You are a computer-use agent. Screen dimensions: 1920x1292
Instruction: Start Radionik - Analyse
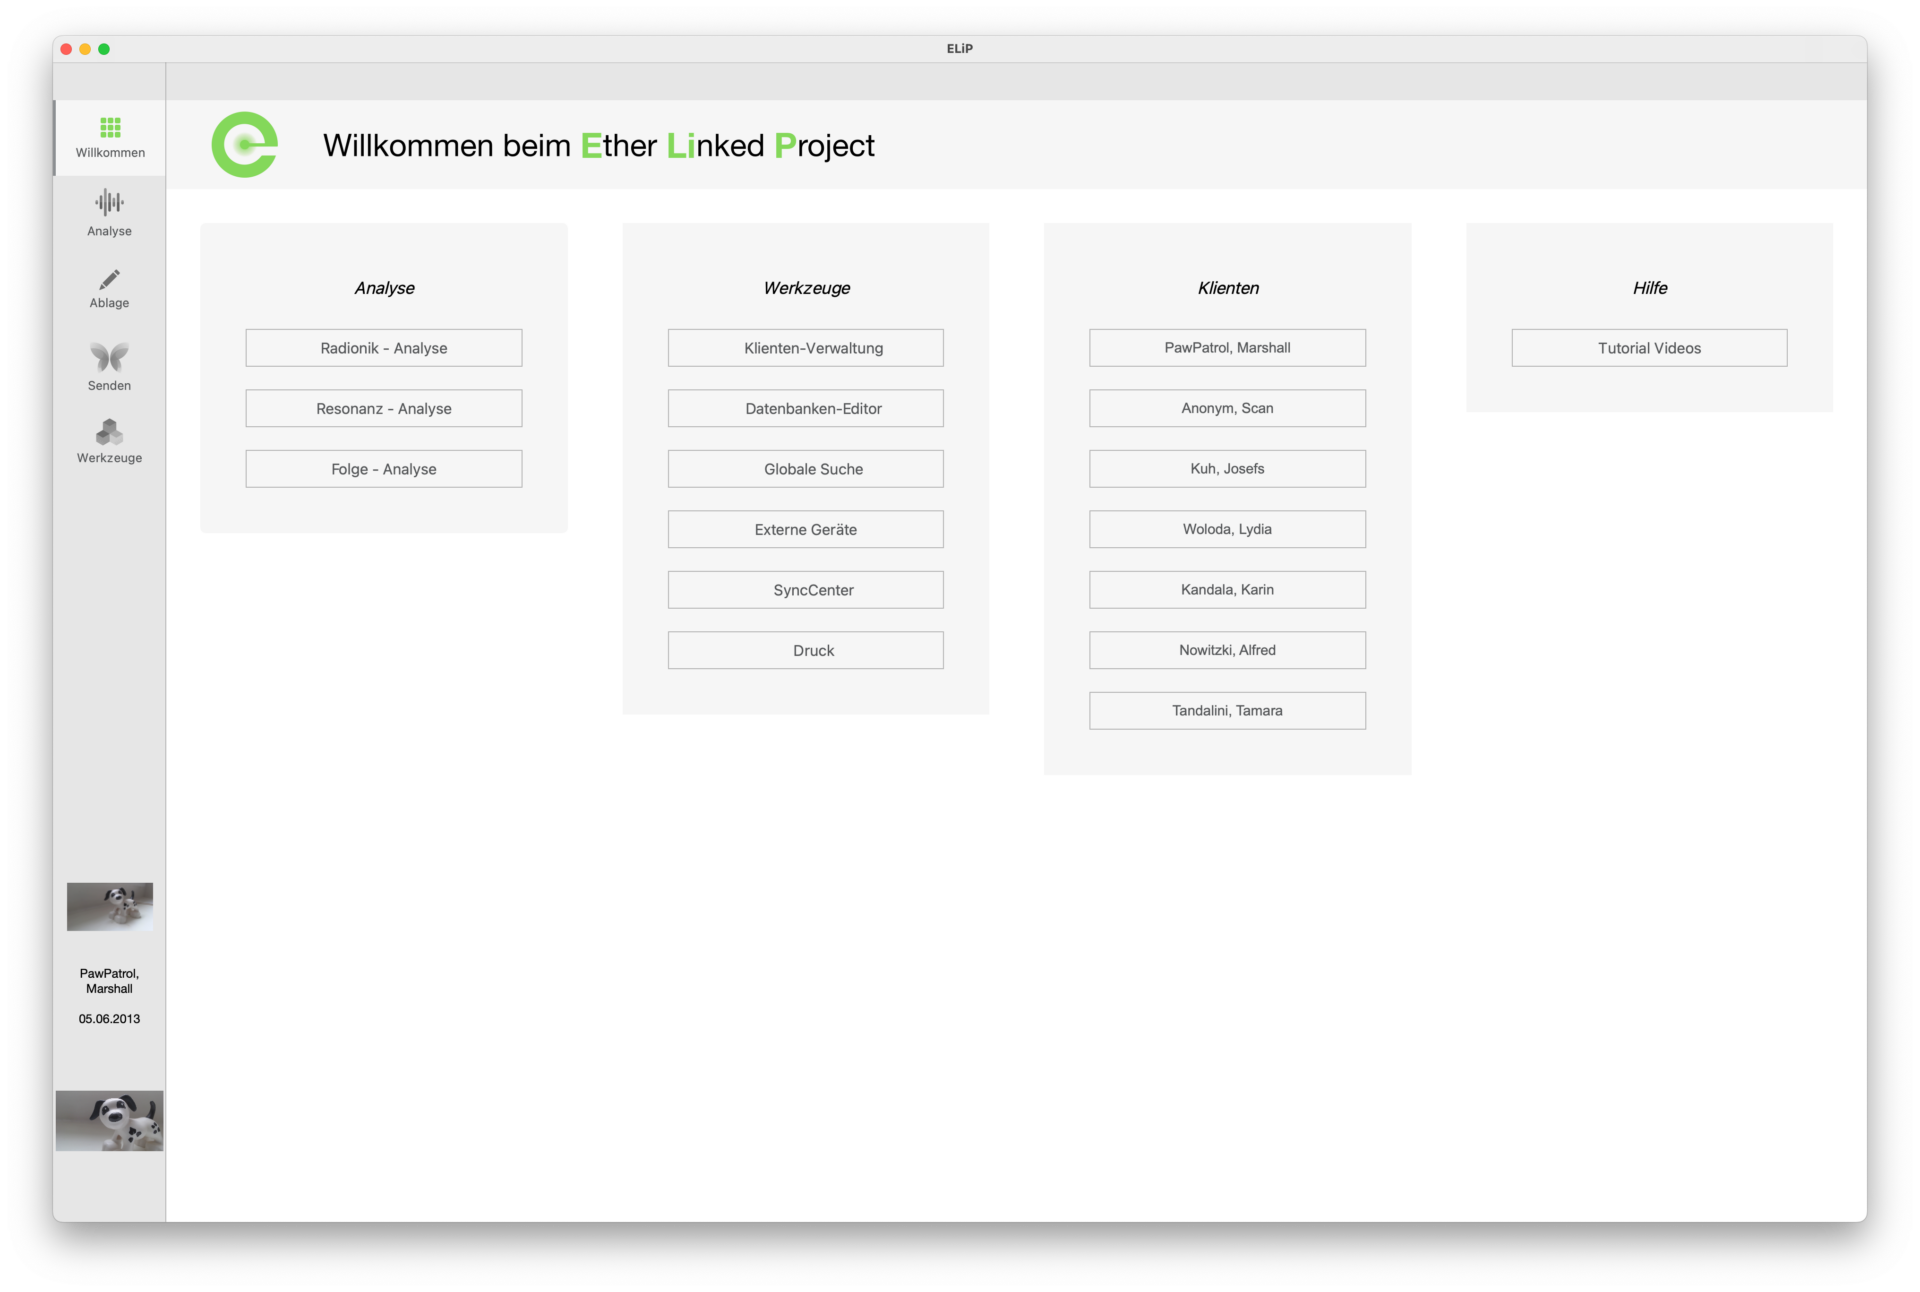(x=384, y=348)
